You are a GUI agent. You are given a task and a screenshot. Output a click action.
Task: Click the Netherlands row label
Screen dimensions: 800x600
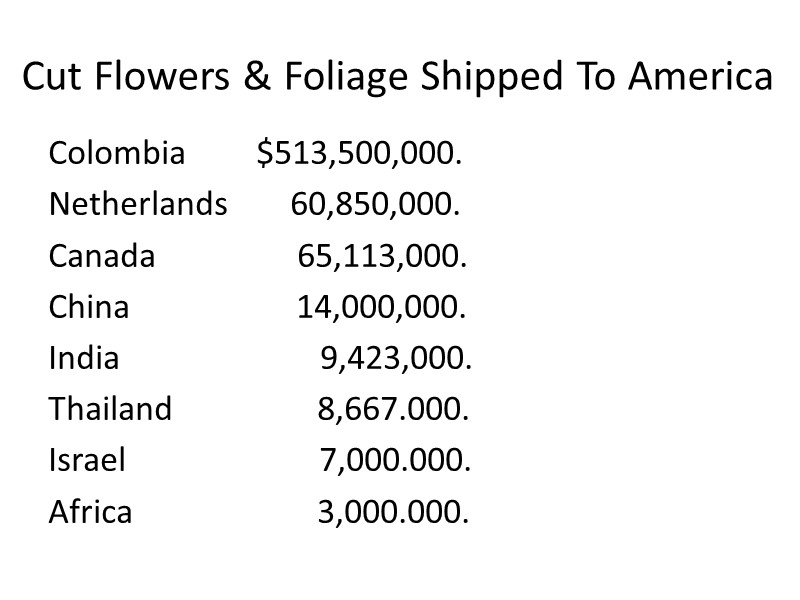tap(138, 205)
